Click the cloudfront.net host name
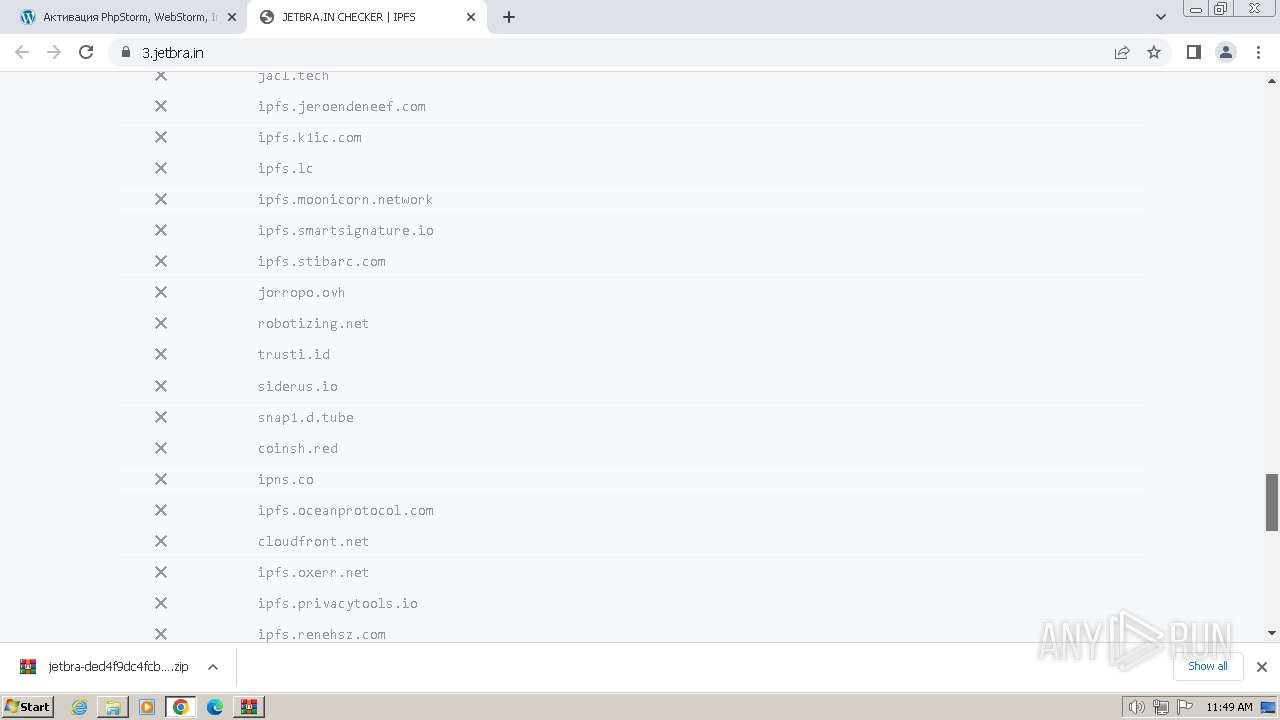The width and height of the screenshot is (1280, 720). (313, 541)
